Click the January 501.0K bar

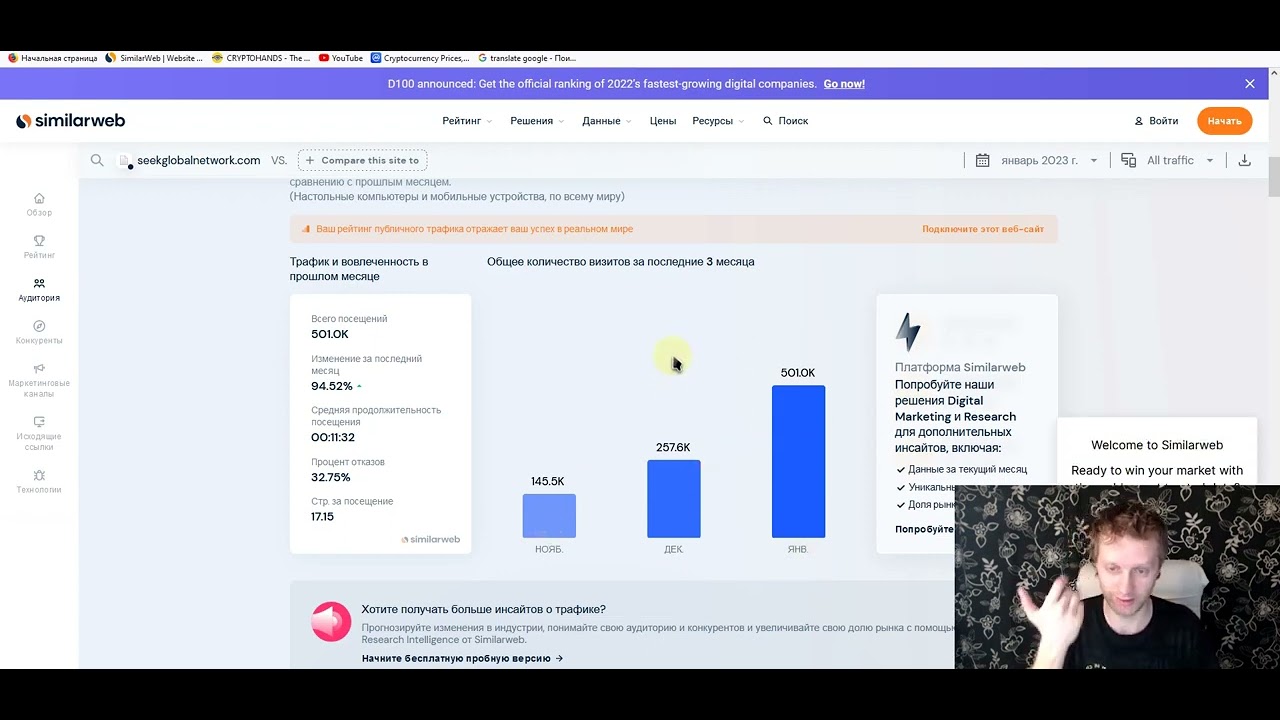point(798,462)
